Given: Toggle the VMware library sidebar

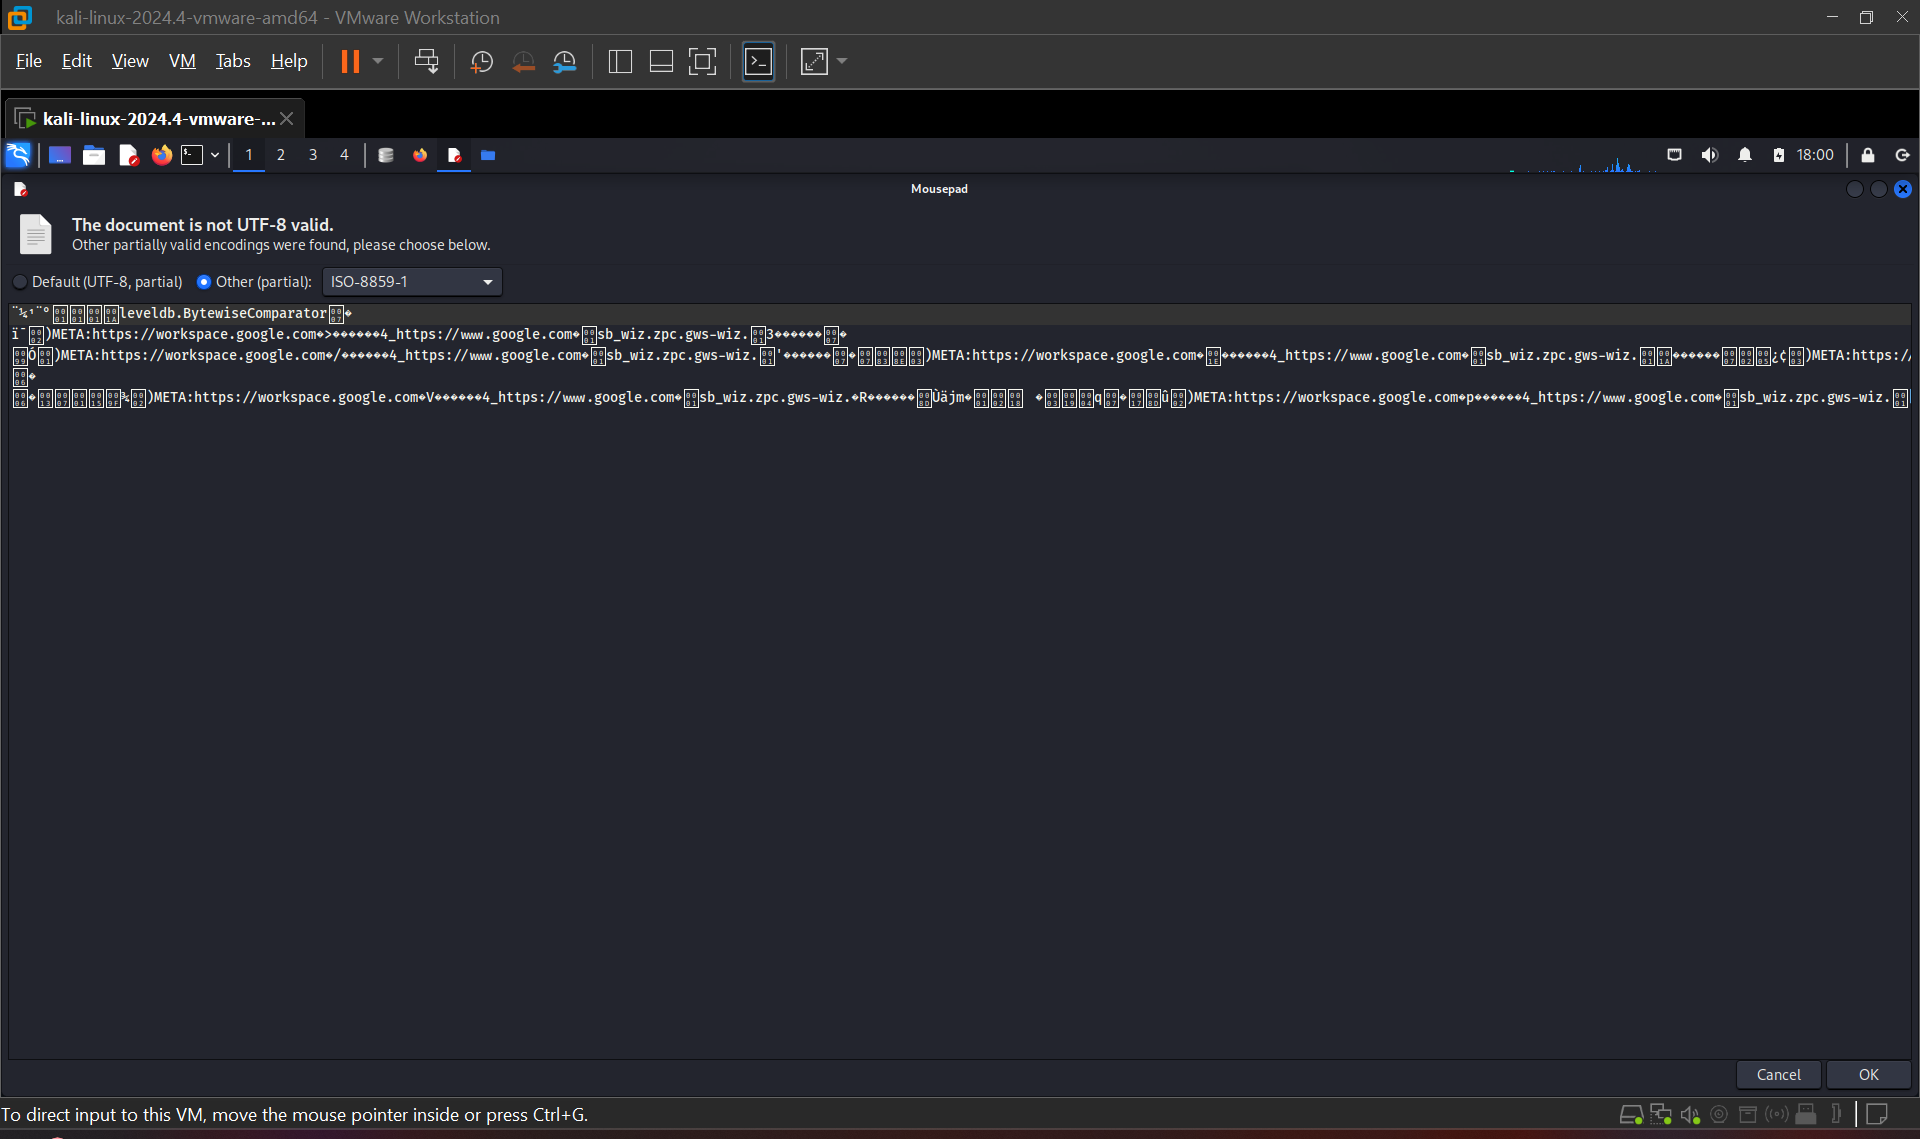Looking at the screenshot, I should pos(620,62).
